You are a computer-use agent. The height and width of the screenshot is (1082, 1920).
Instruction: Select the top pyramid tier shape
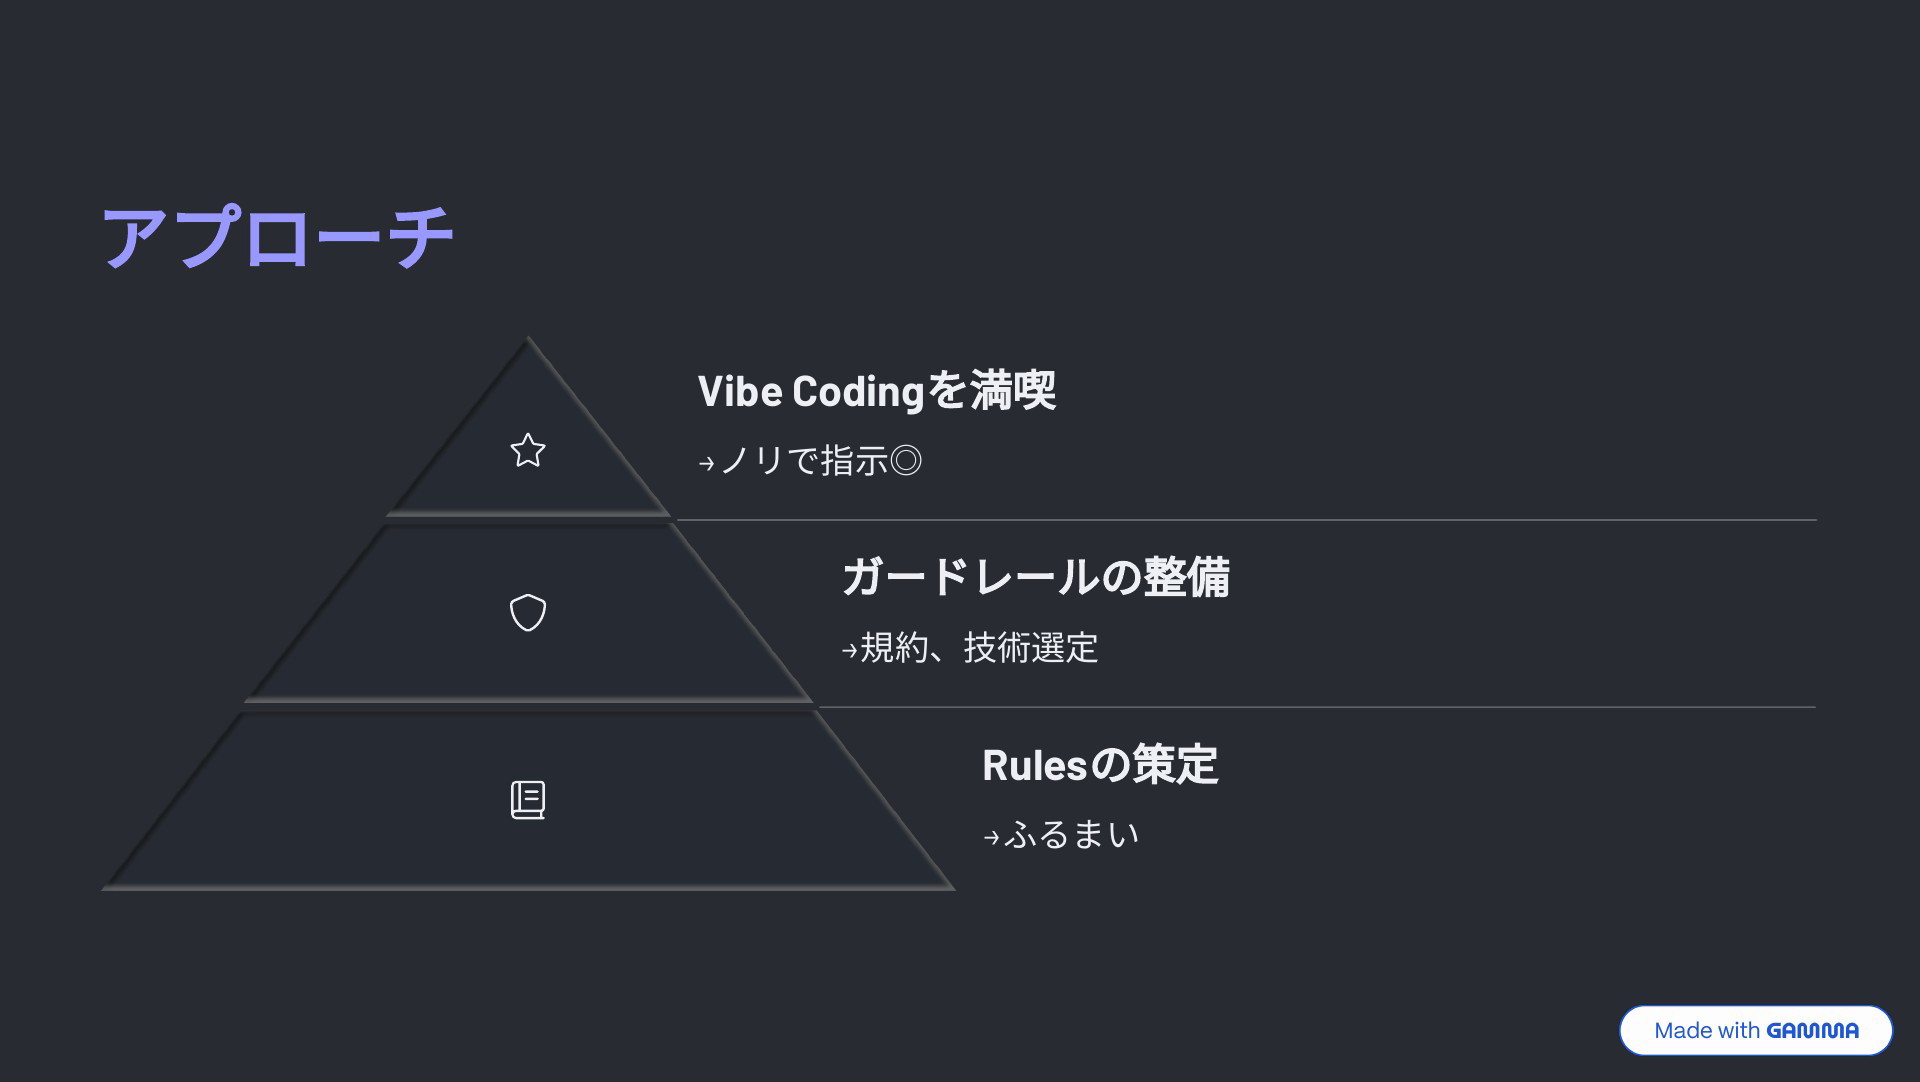(528, 428)
